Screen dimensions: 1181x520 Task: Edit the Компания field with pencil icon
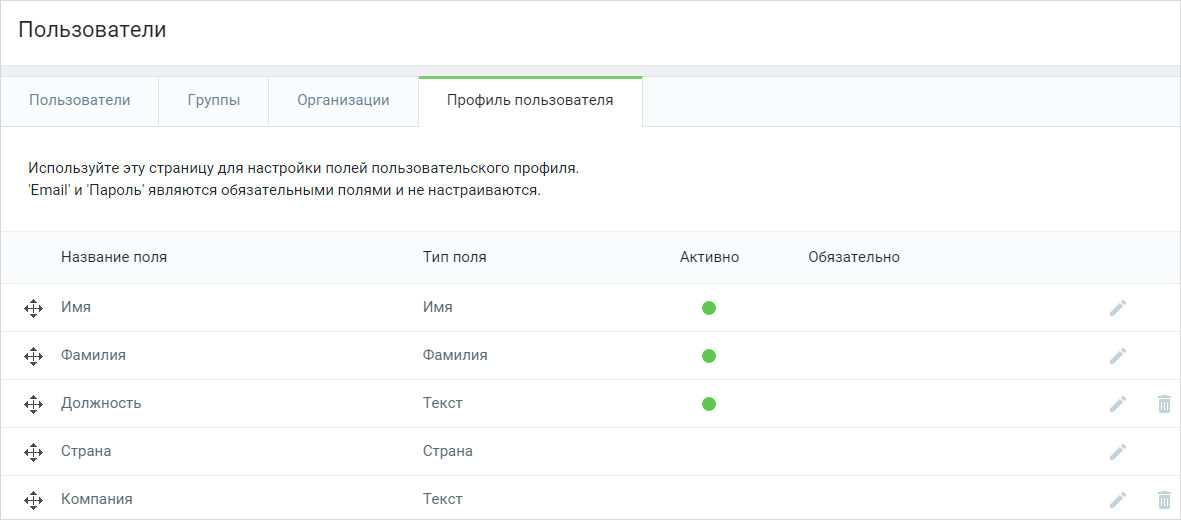1118,499
